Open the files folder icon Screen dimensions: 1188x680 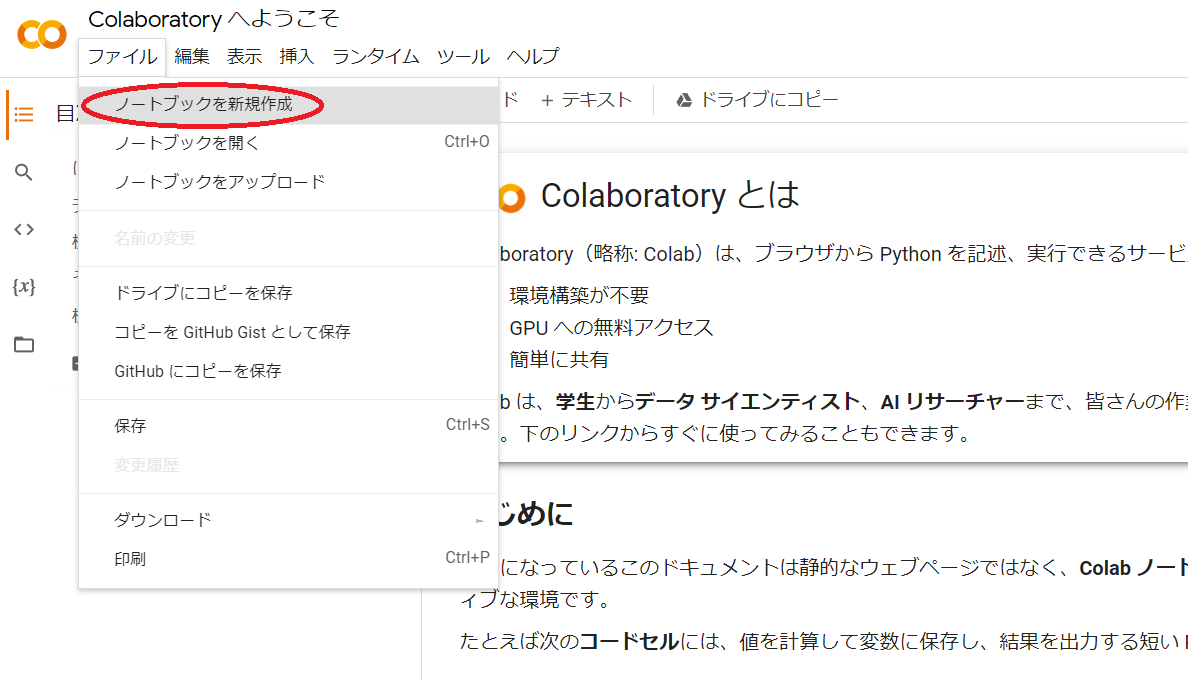(x=23, y=345)
